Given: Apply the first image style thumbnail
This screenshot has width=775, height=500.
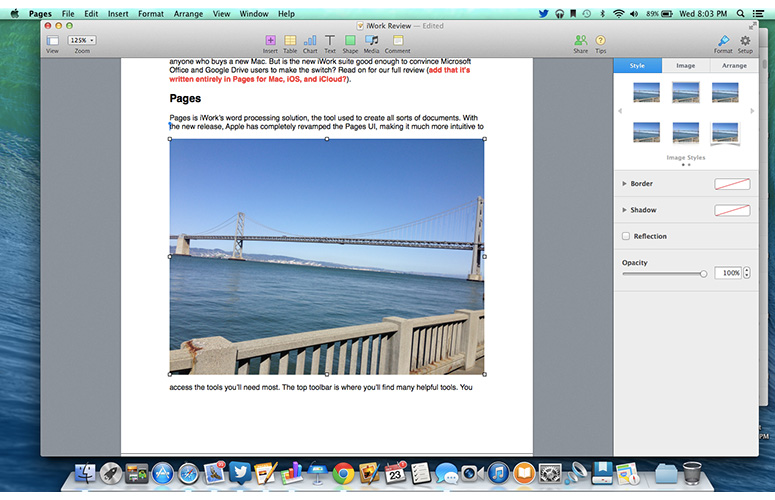Looking at the screenshot, I should click(x=646, y=92).
